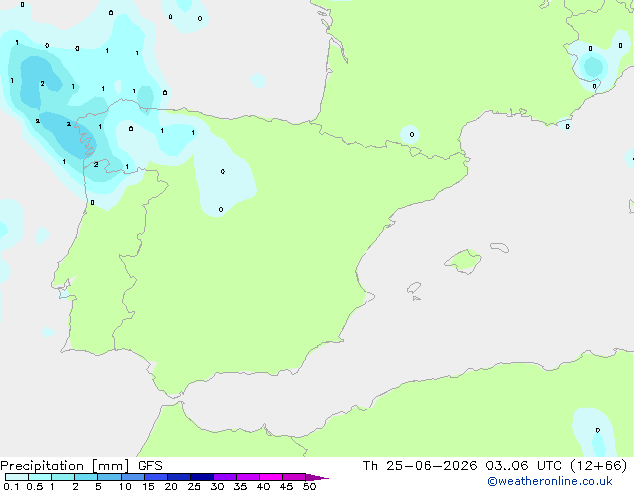Viewport: 634px width, 490px height.
Task: Click the '15' legend scale label
Action: 148,486
